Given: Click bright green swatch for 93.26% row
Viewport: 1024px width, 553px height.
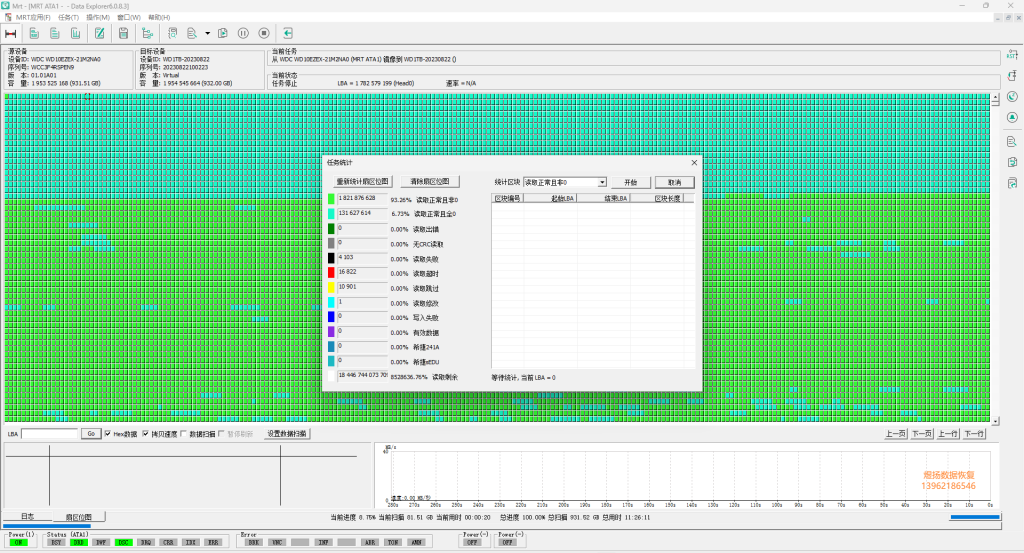Looking at the screenshot, I should point(331,199).
